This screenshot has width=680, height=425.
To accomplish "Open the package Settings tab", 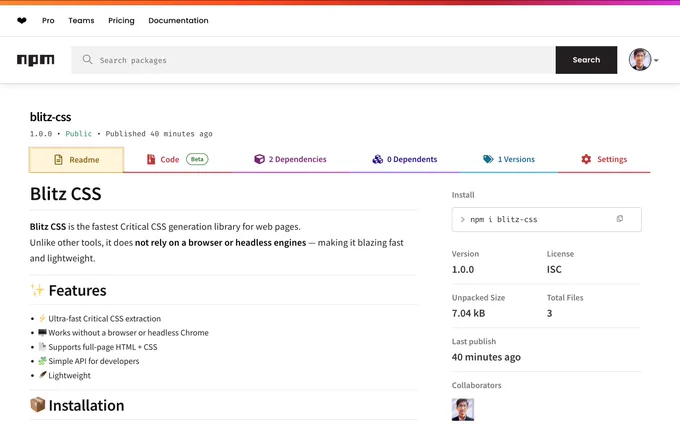I will tap(604, 159).
